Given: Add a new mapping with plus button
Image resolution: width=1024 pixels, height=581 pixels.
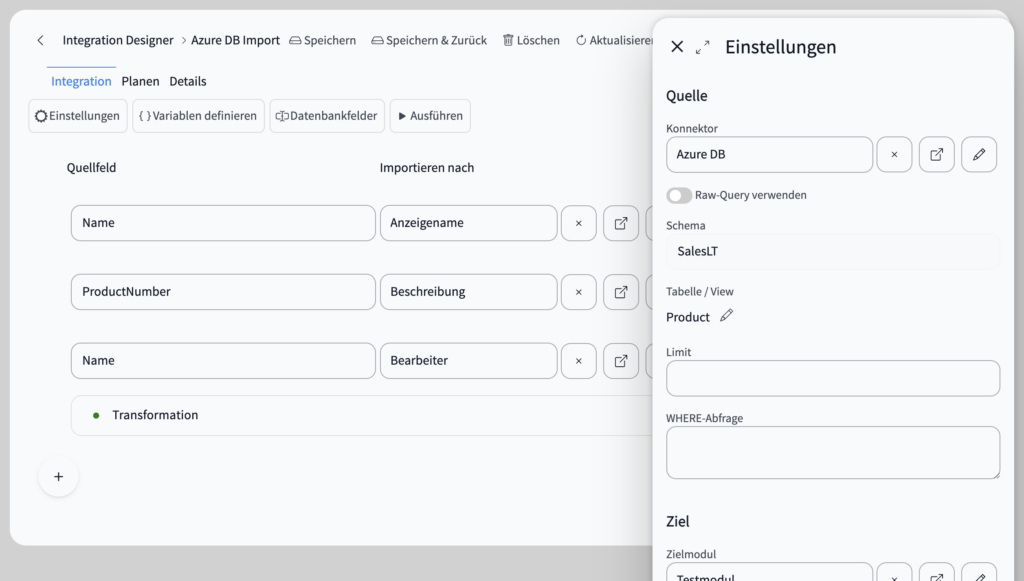Looking at the screenshot, I should coord(58,477).
